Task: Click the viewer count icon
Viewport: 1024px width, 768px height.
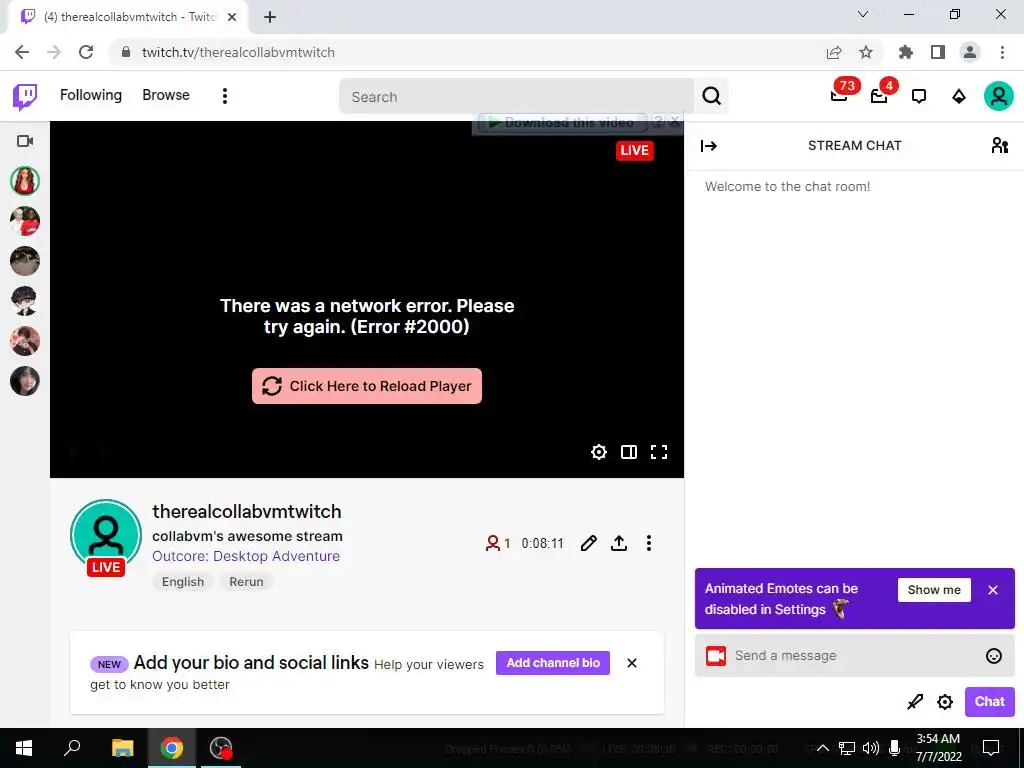Action: [x=492, y=543]
